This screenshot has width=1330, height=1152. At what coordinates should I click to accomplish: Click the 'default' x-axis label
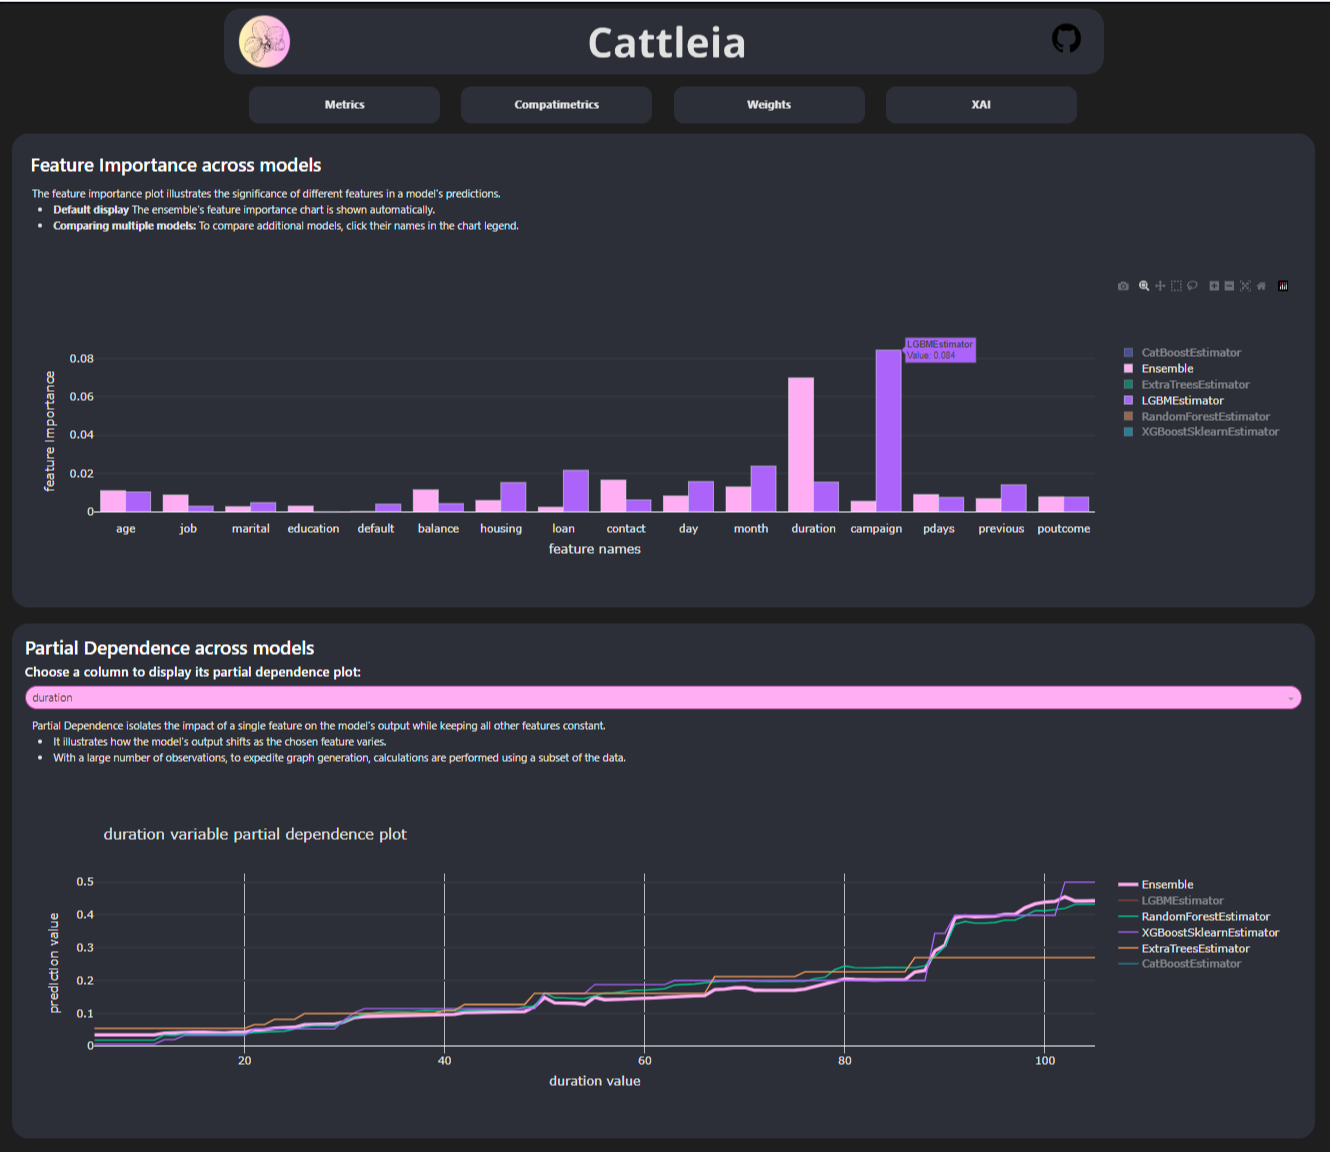pos(376,528)
